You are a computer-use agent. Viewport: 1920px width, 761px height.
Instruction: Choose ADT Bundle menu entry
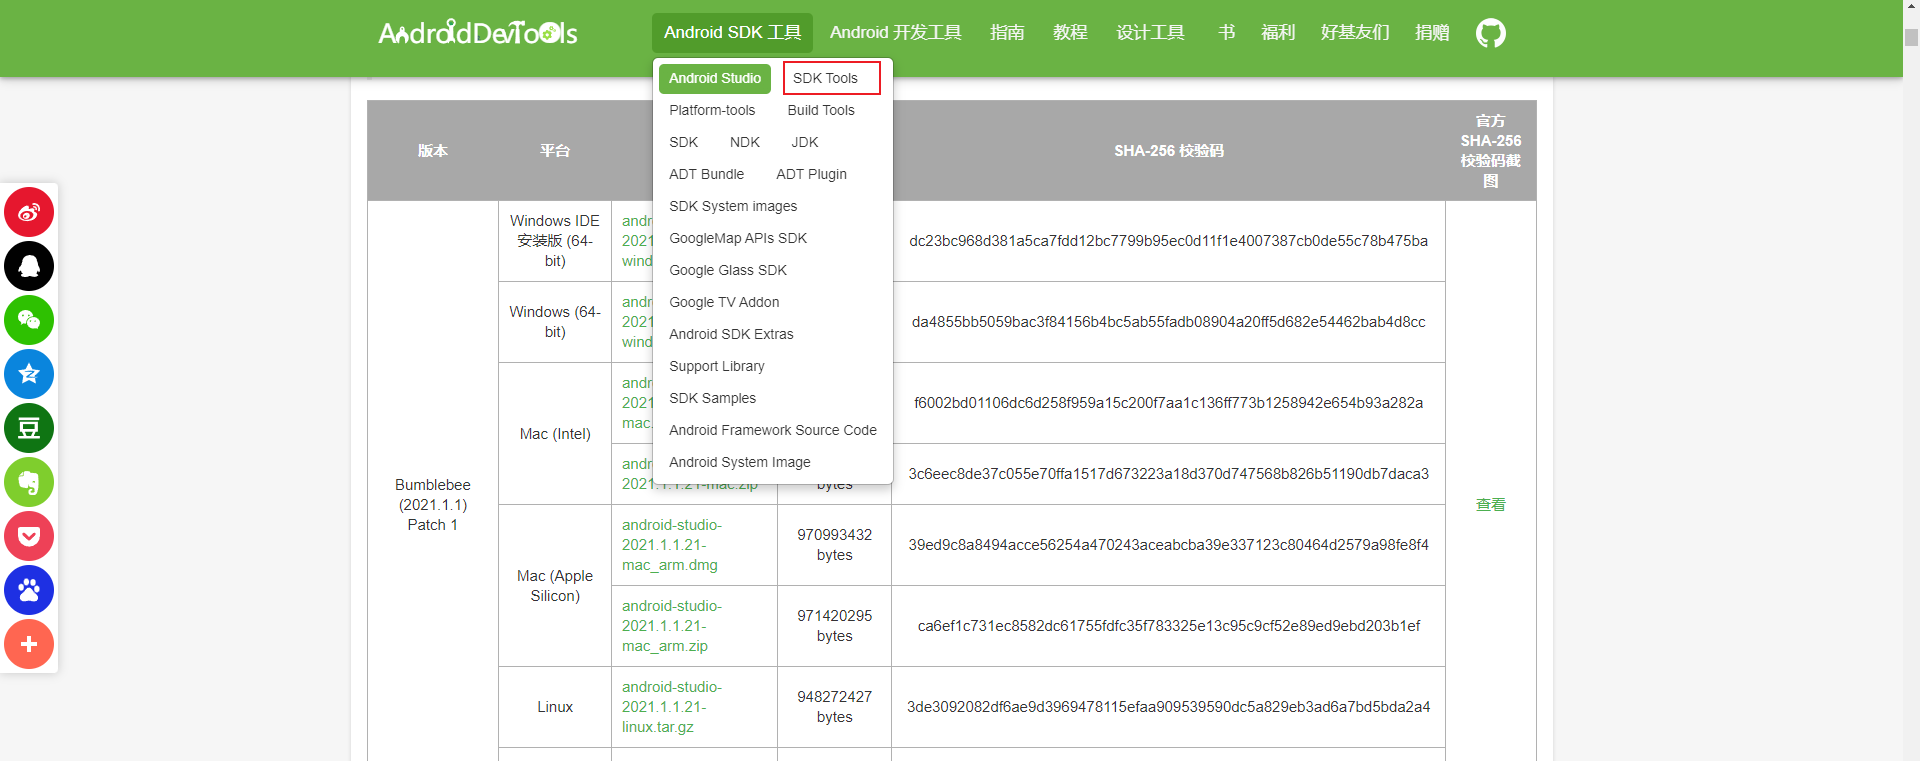[707, 174]
